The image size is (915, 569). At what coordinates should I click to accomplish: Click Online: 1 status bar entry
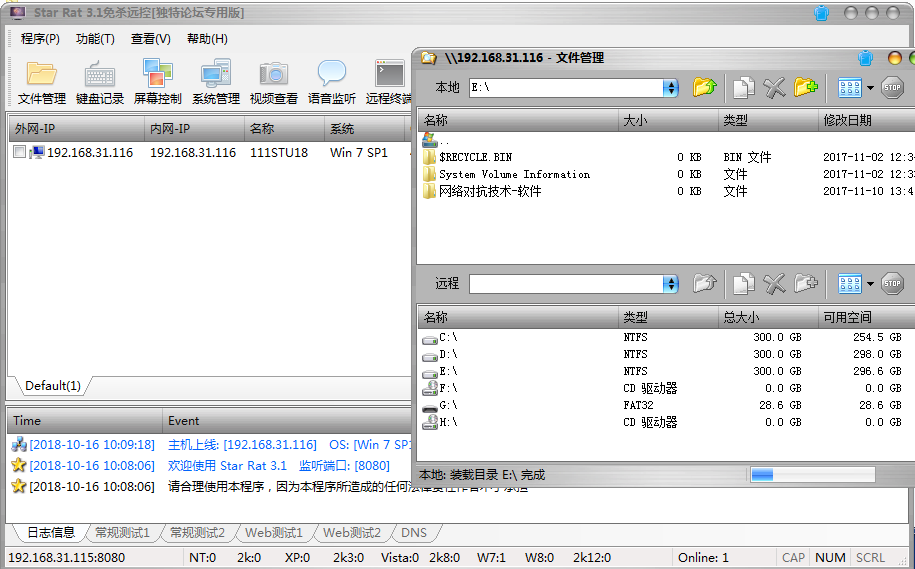click(x=703, y=557)
